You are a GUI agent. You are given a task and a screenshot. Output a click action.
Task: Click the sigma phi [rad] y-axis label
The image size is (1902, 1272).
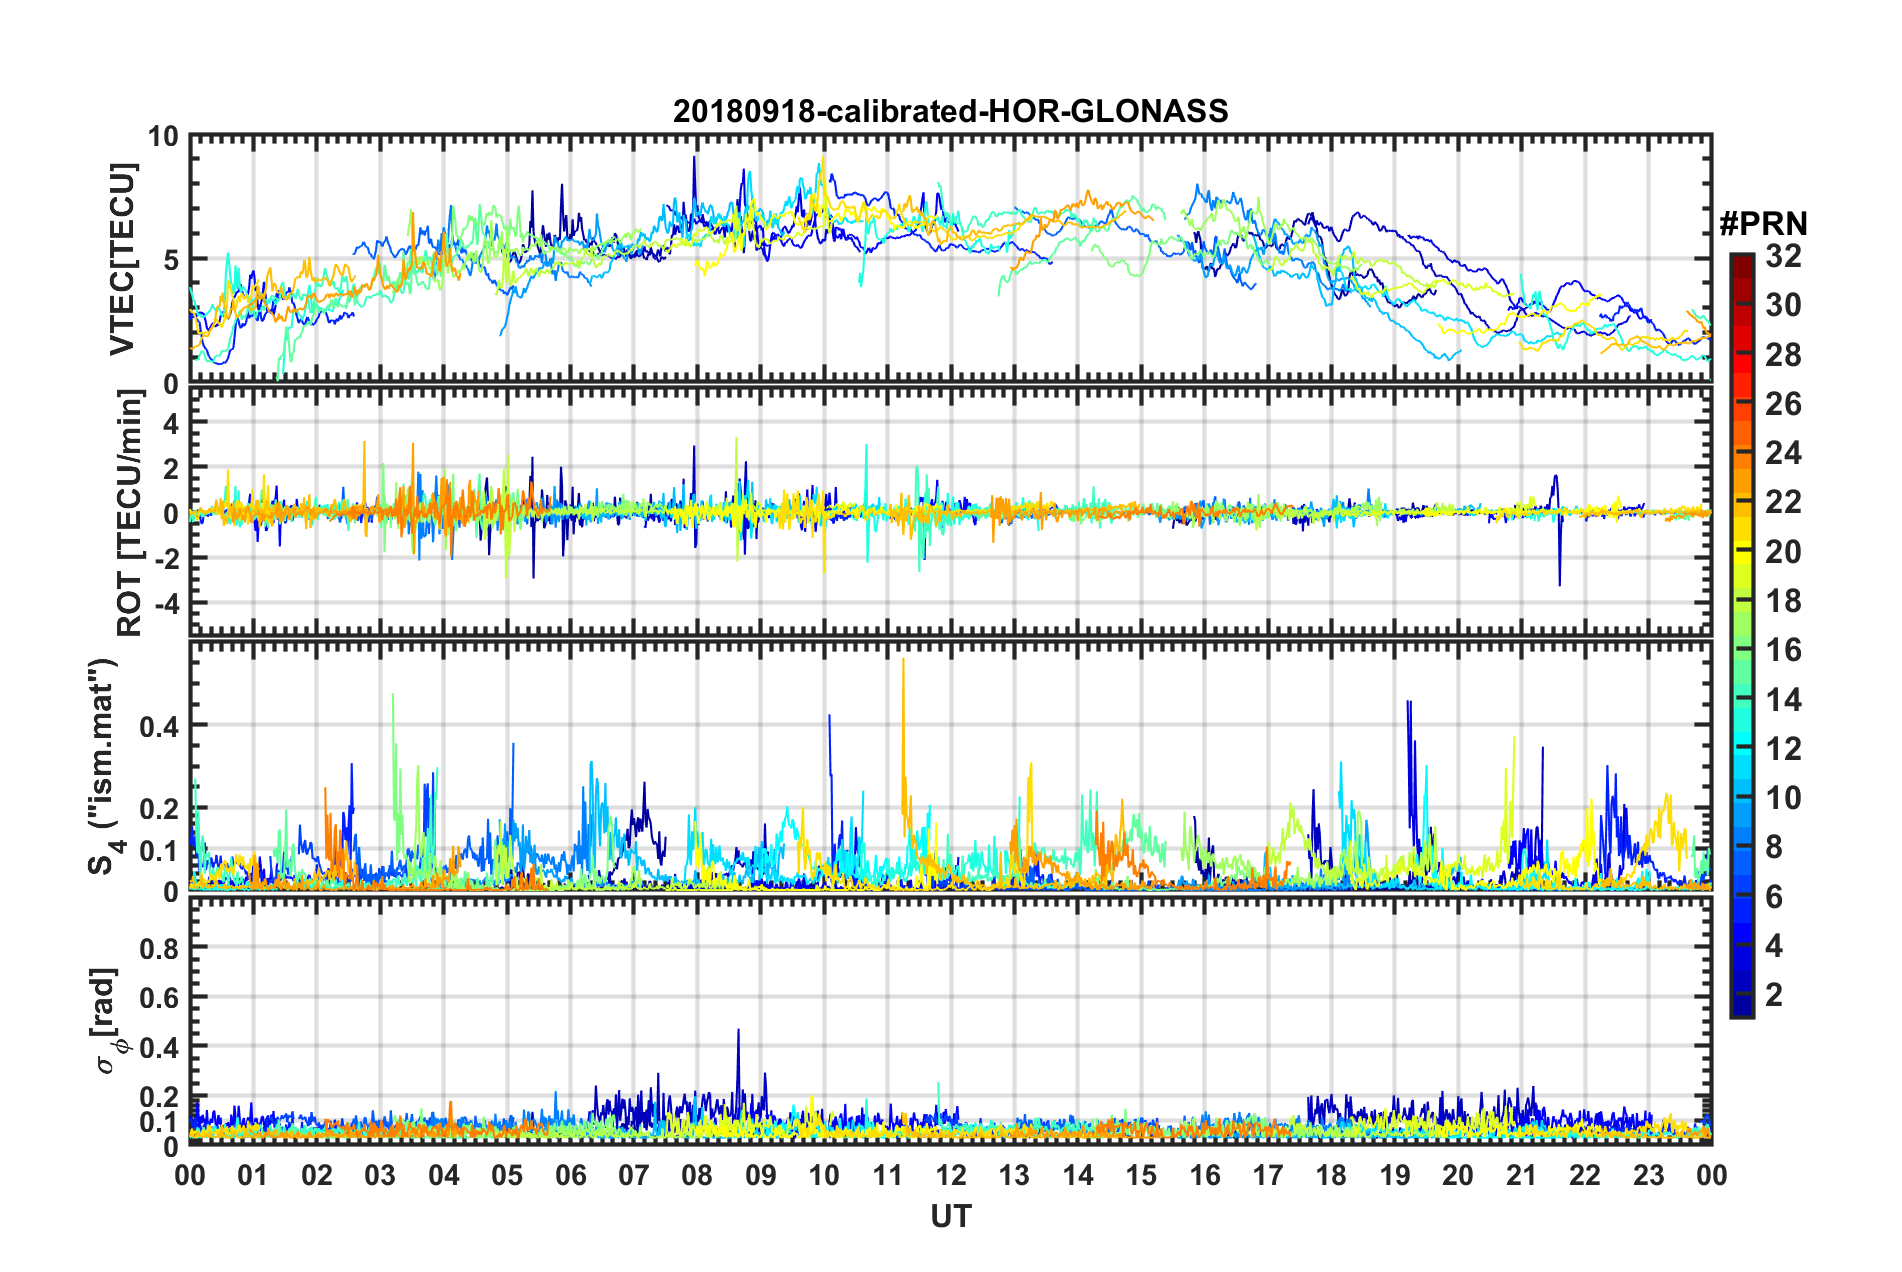pos(107,1020)
